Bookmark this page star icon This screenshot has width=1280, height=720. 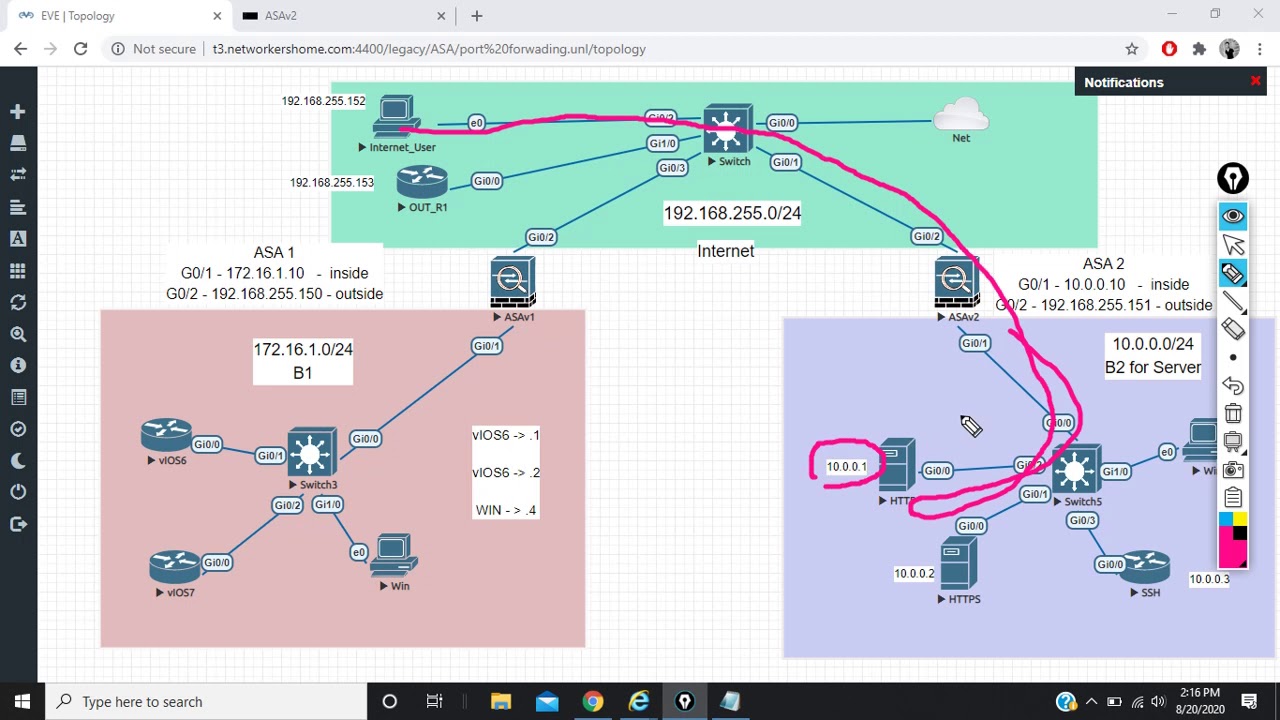1132,48
